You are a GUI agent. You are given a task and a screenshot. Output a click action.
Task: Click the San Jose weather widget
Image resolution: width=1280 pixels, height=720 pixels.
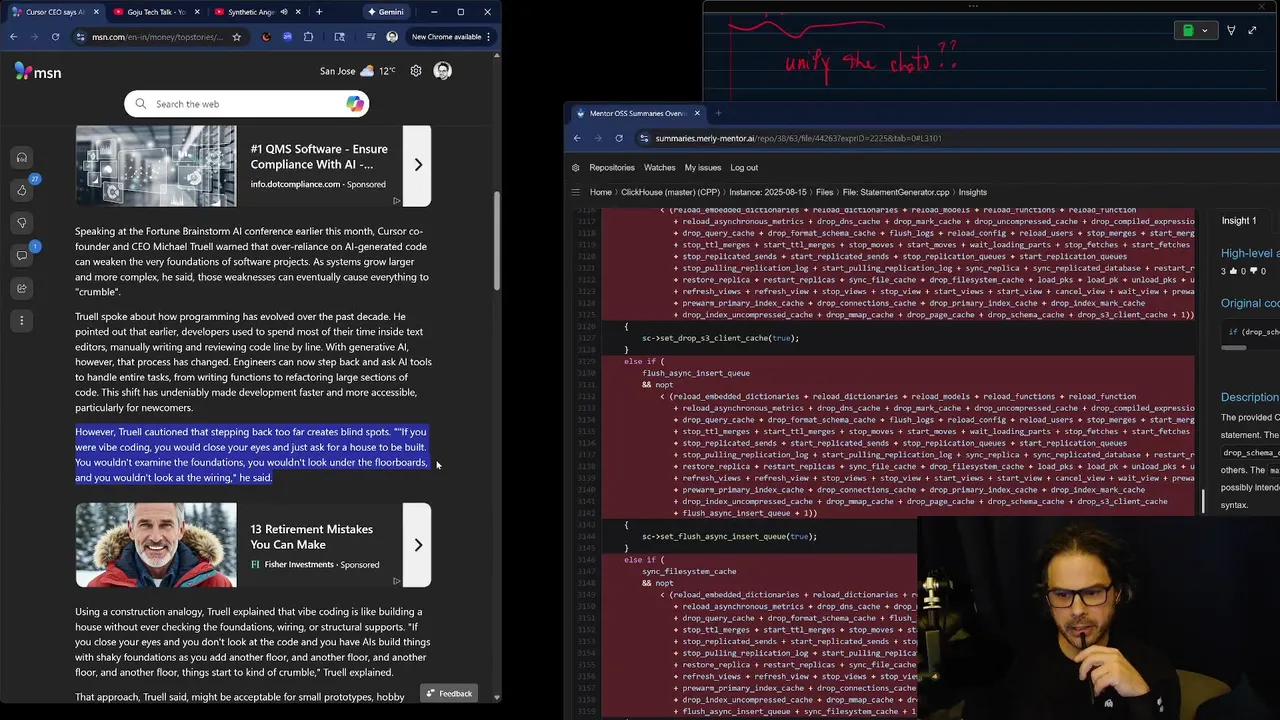click(x=357, y=71)
